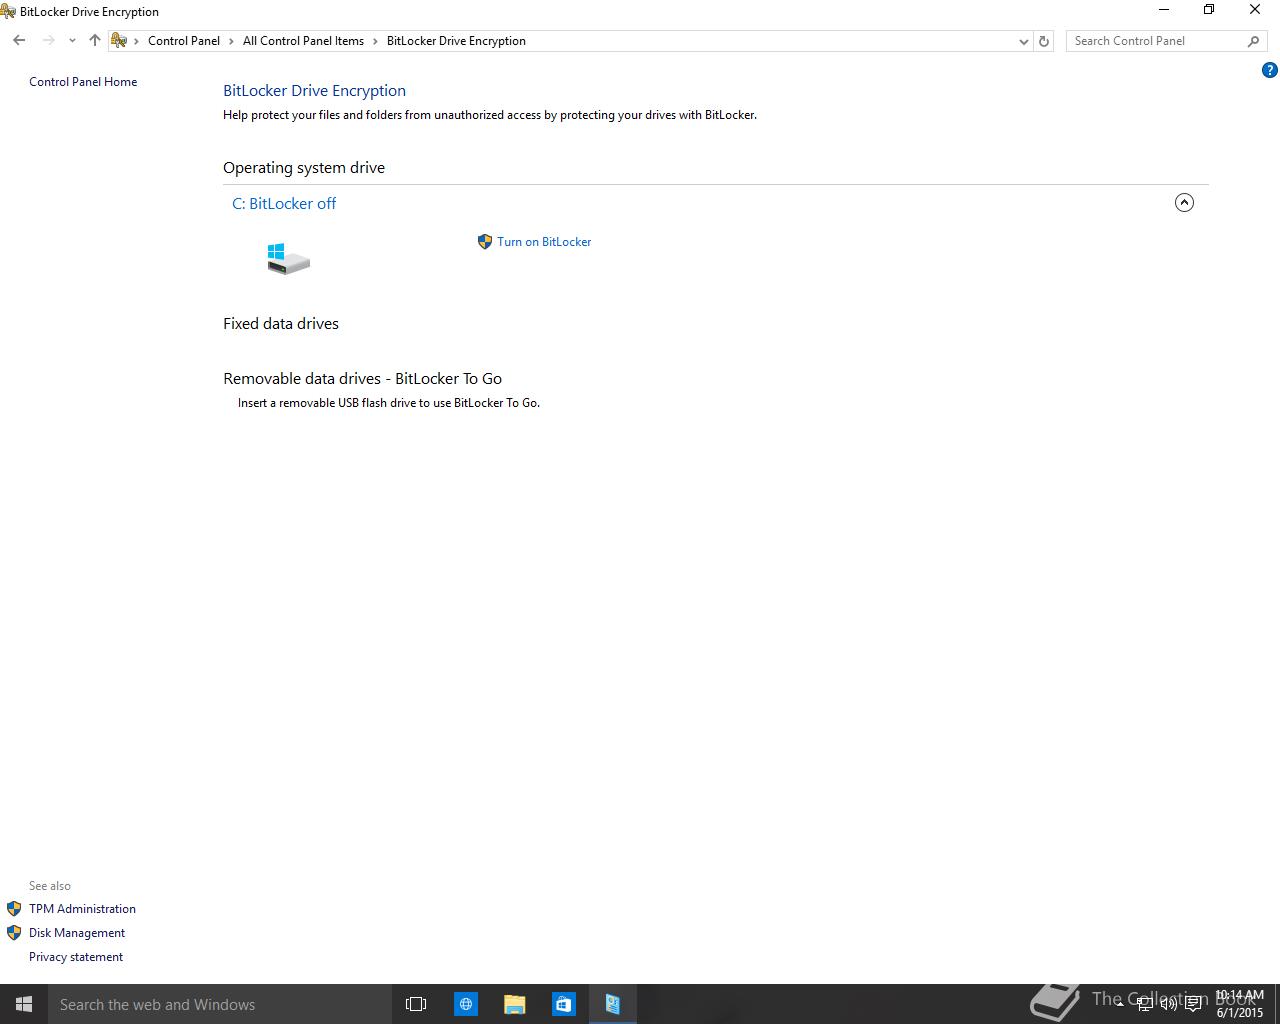Collapse the C: drive section chevron
This screenshot has width=1280, height=1024.
click(x=1184, y=203)
